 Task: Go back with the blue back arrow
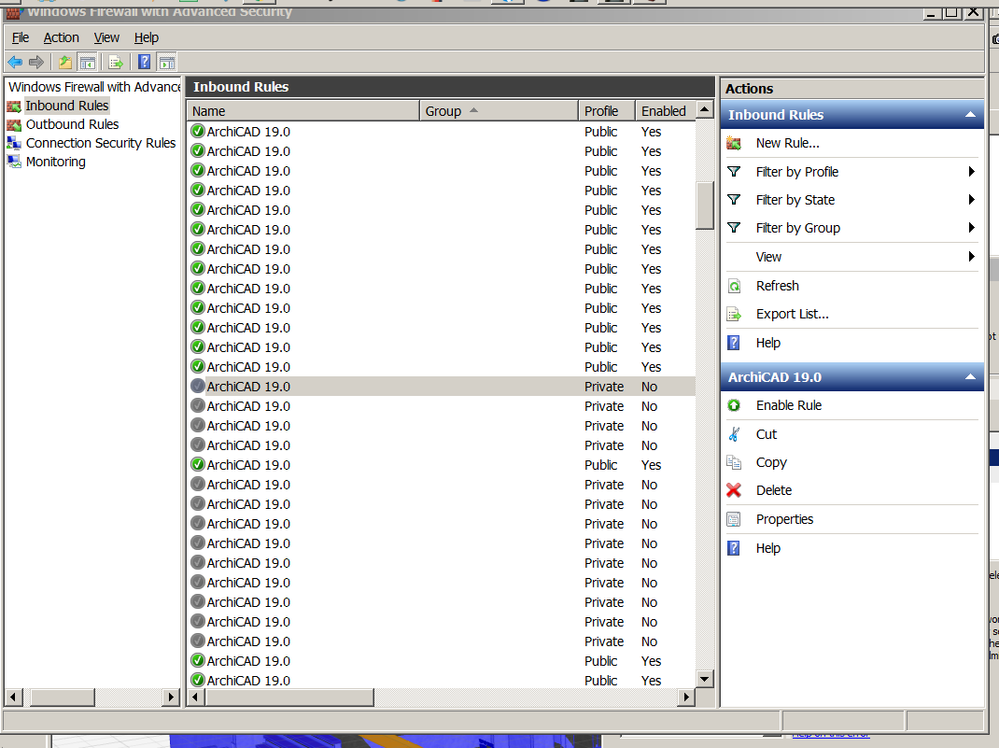click(15, 62)
